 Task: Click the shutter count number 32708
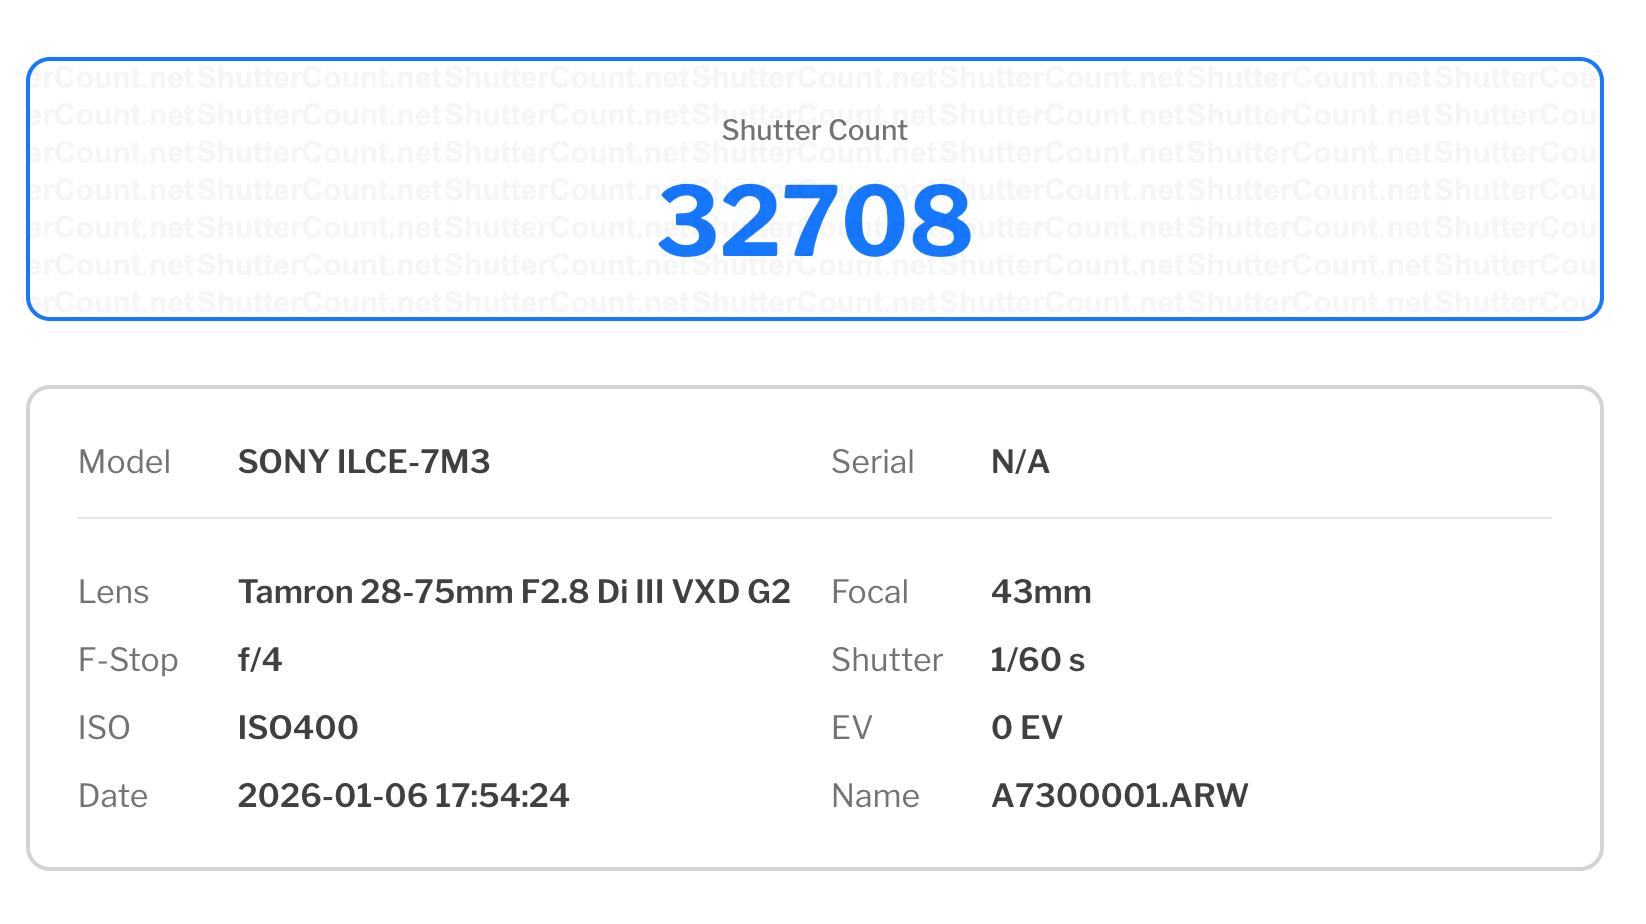click(814, 221)
